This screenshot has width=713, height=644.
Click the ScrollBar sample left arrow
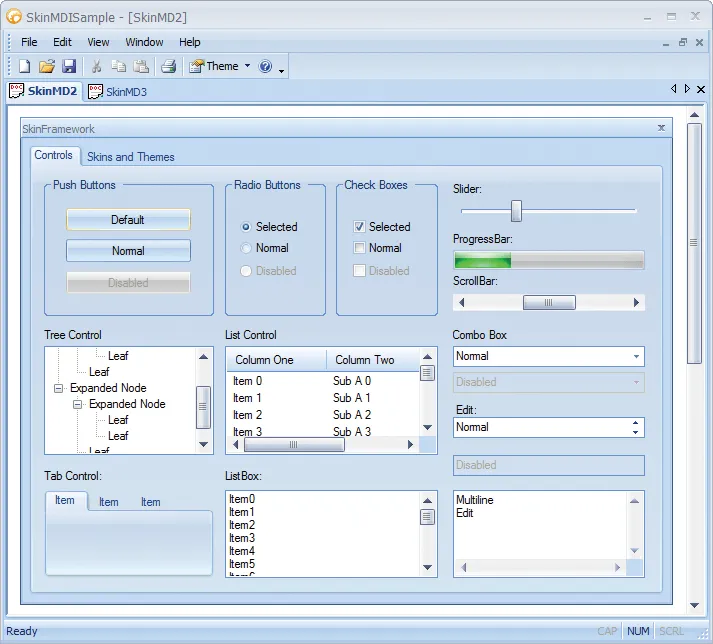(462, 302)
